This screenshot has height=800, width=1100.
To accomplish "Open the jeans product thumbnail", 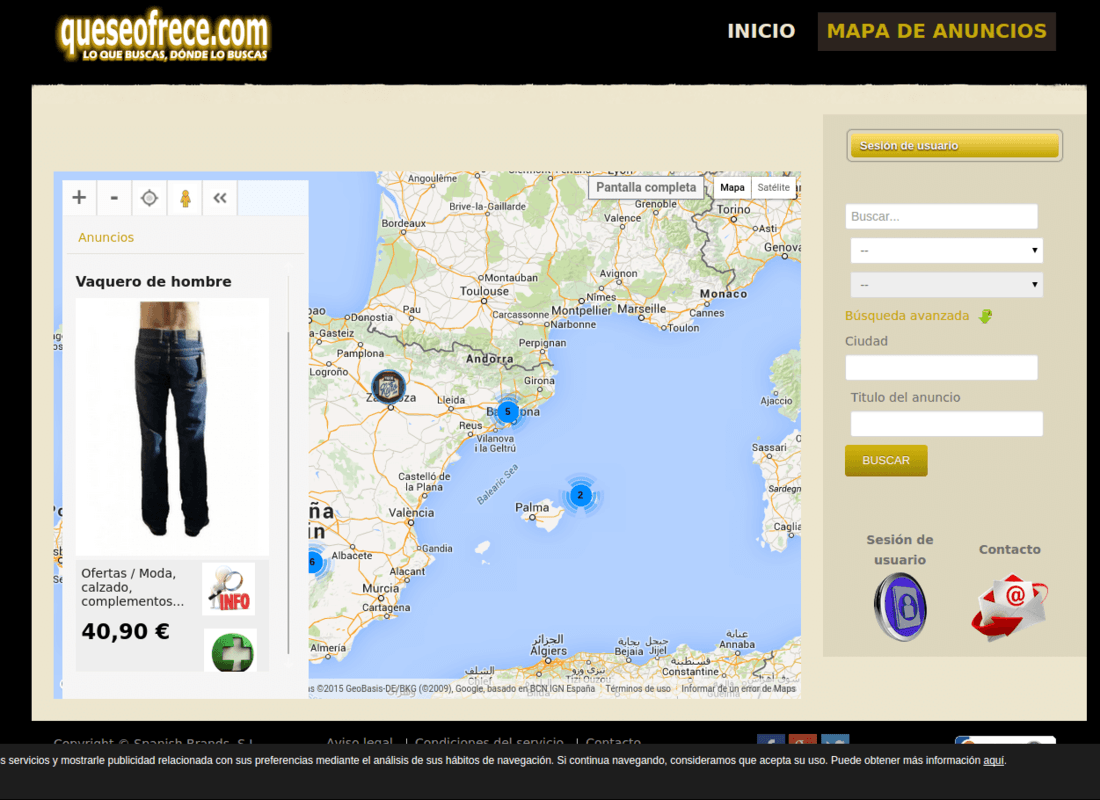I will coord(172,425).
